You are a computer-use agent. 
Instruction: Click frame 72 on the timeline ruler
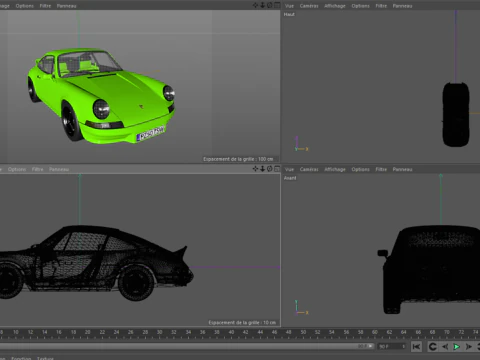[x=461, y=332]
